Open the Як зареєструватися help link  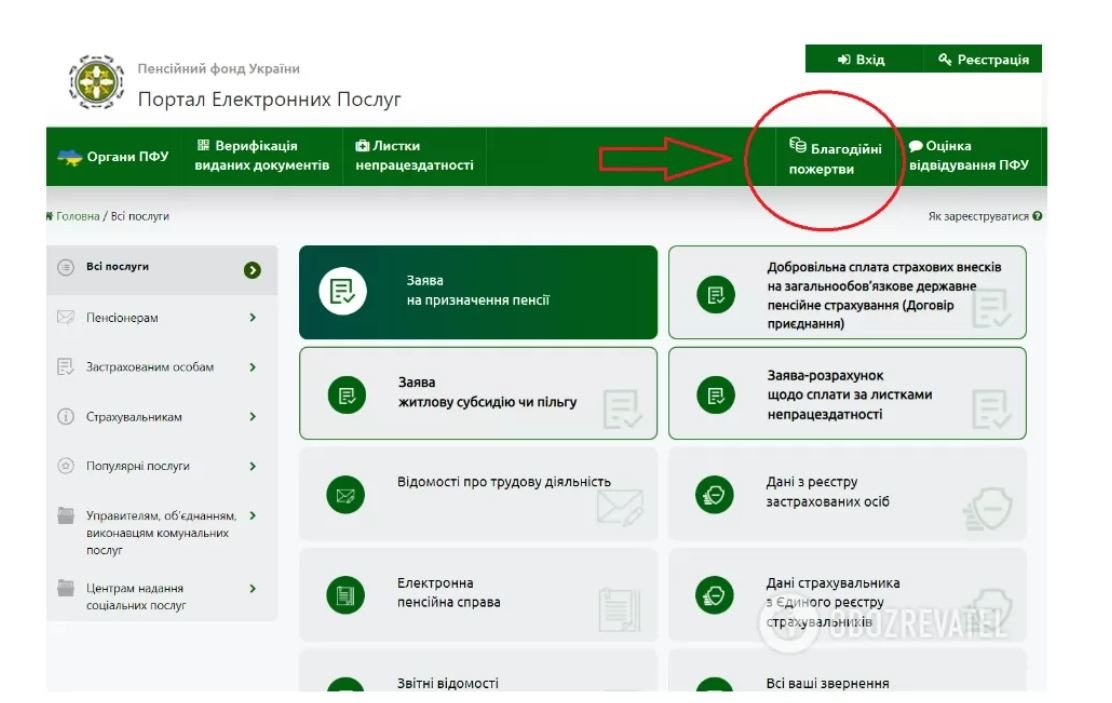coord(985,216)
